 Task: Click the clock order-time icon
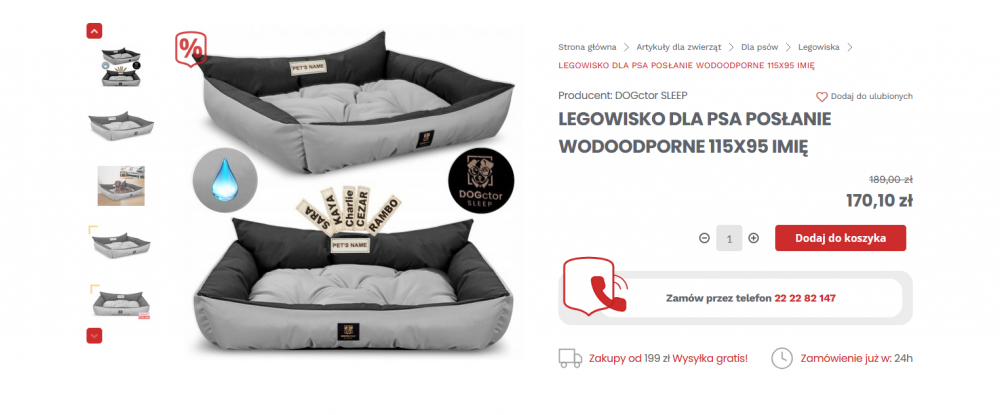782,358
